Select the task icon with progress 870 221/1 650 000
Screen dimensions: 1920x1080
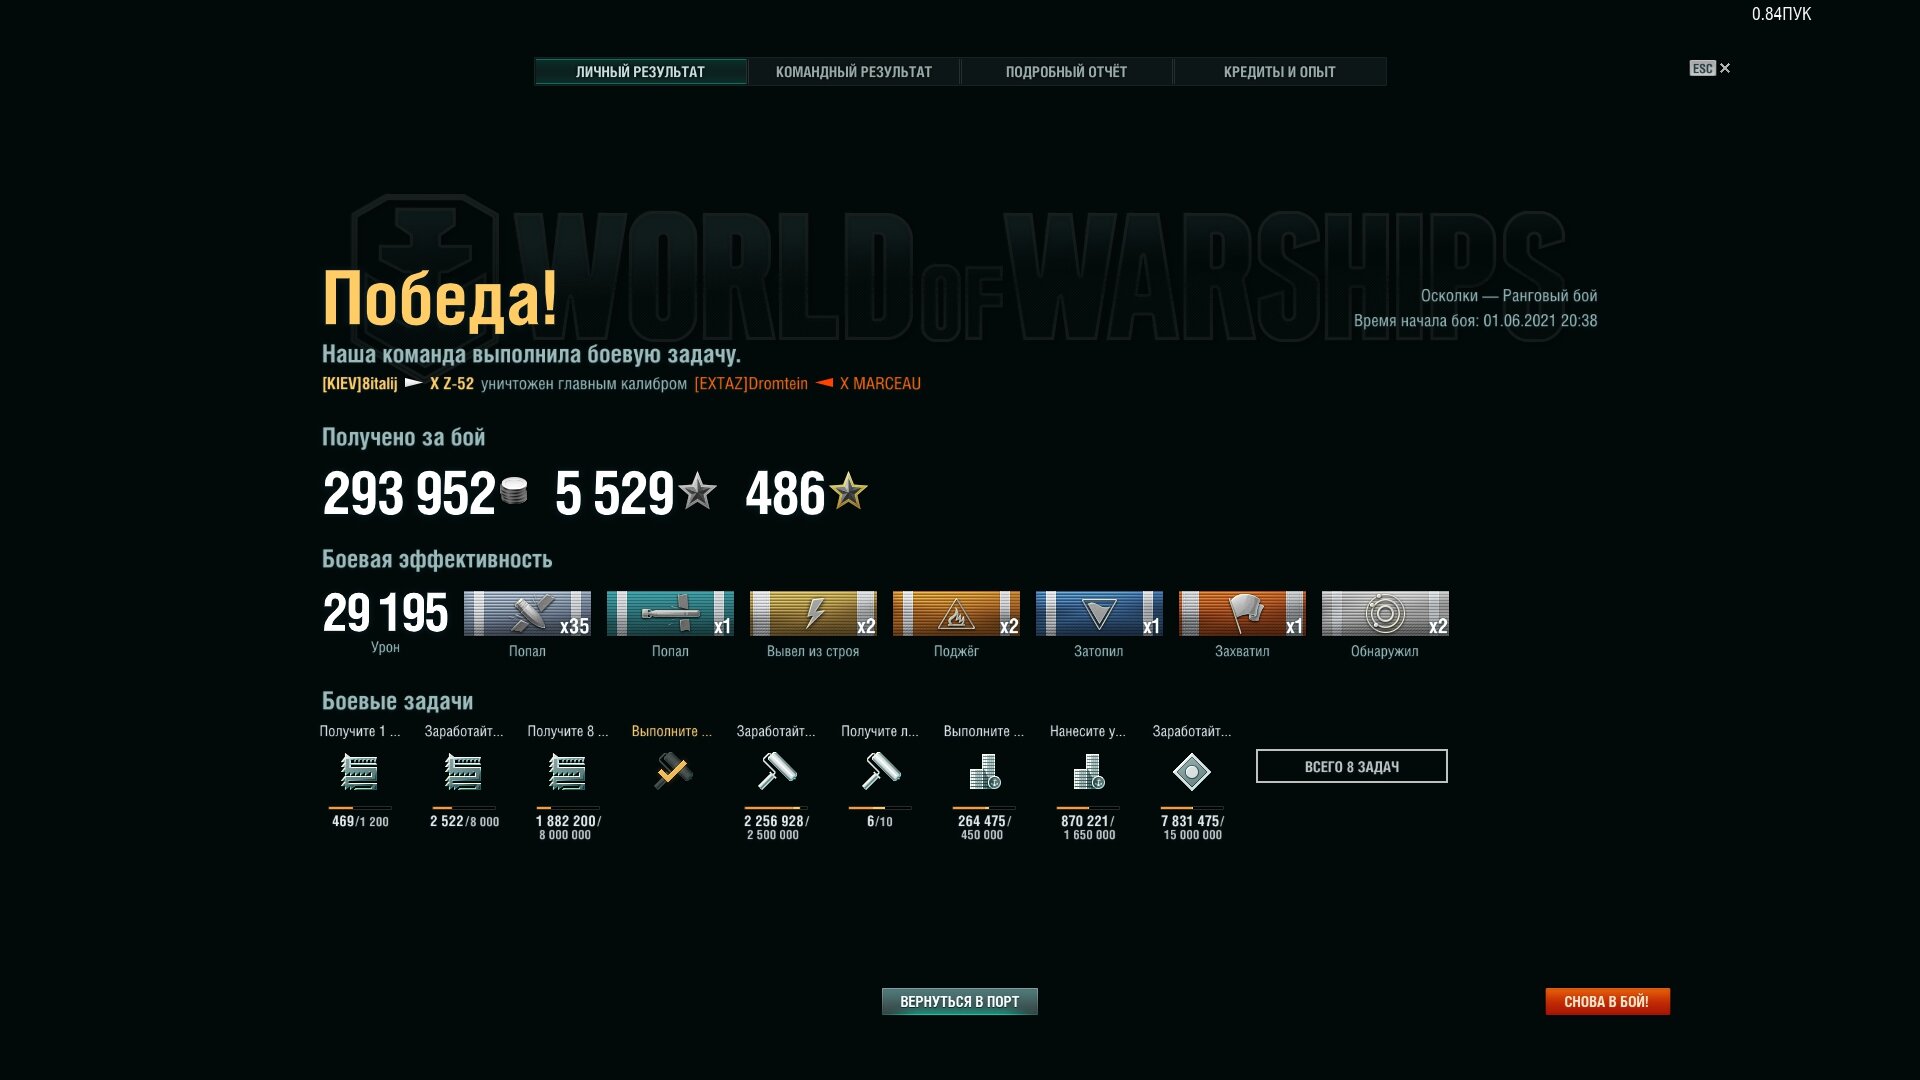(x=1089, y=772)
